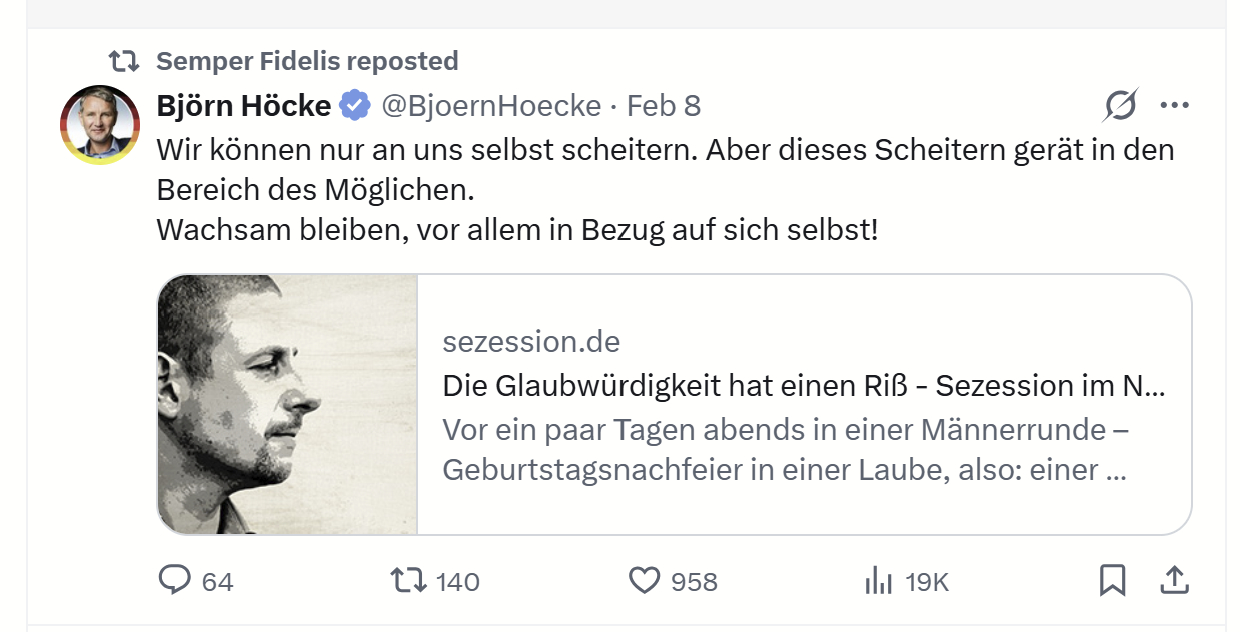The width and height of the screenshot is (1240, 632).
Task: Click the small repost icon beside Semper Fidelis
Action: pyautogui.click(x=124, y=62)
